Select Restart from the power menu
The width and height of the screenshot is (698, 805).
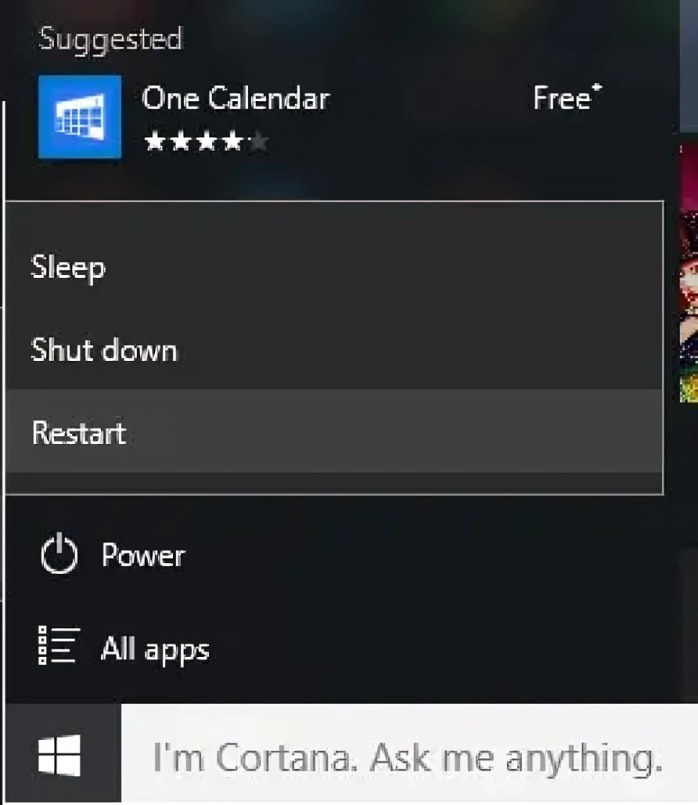pos(79,433)
